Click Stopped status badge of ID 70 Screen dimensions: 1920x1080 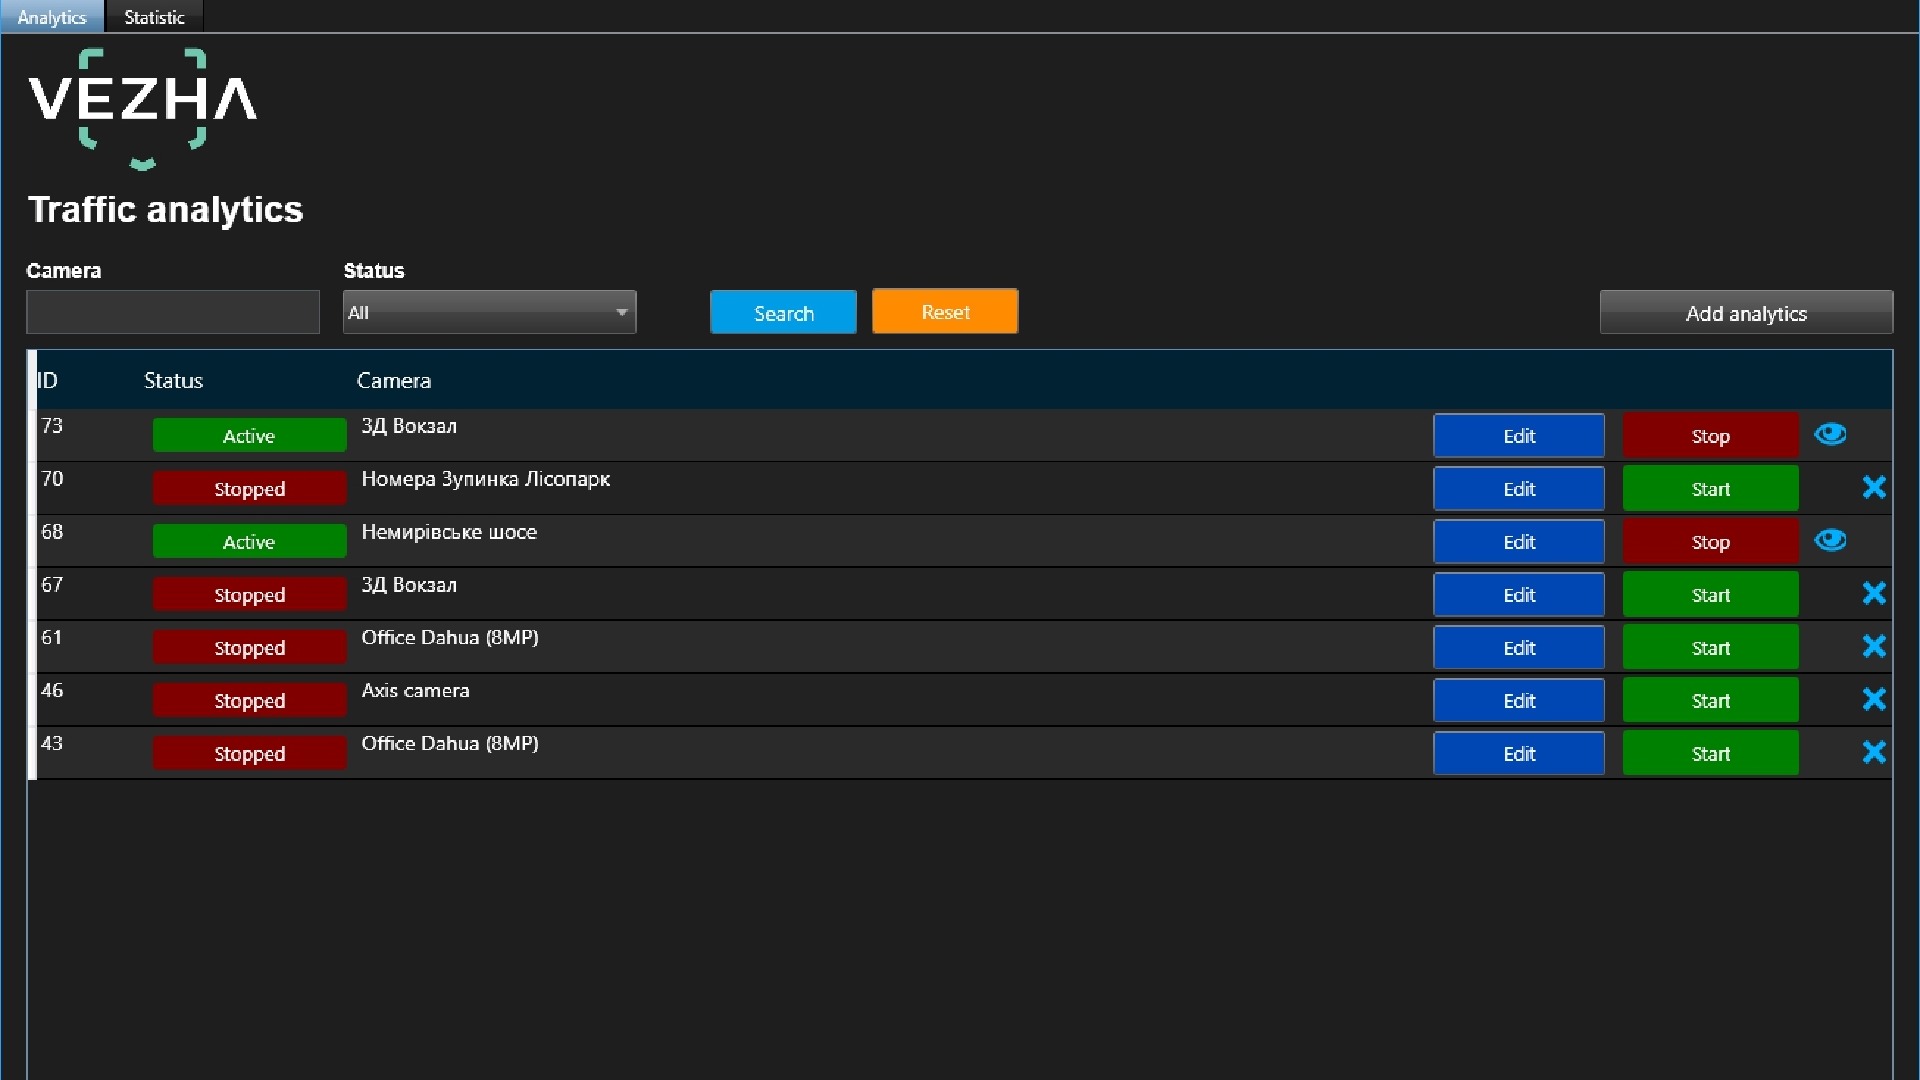tap(249, 488)
